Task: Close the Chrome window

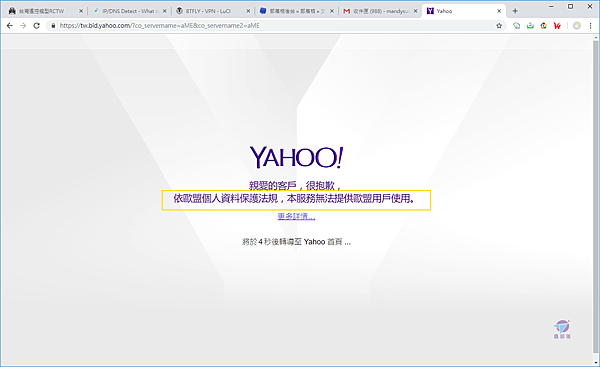Action: (590, 7)
